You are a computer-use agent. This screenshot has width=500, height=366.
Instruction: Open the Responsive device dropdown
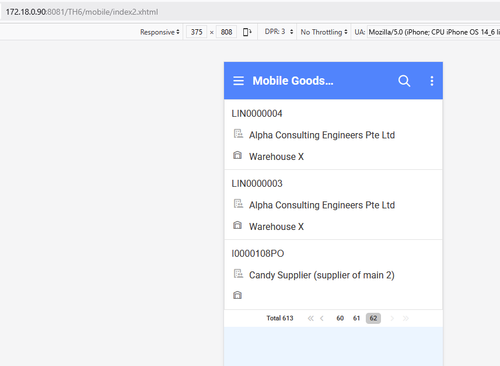pos(160,32)
